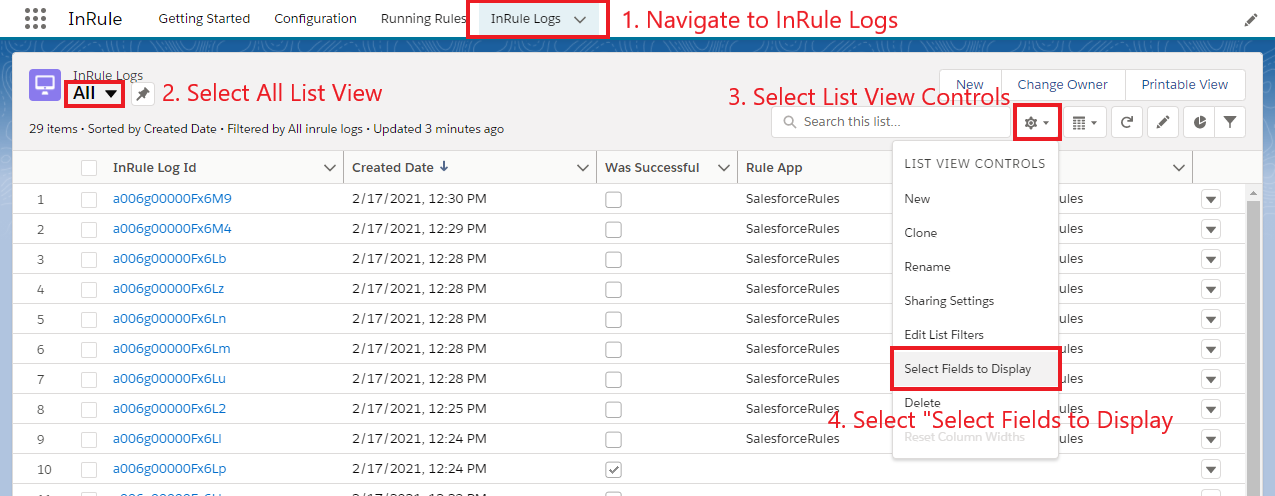This screenshot has height=496, width=1275.
Task: Toggle the select-all rows checkbox
Action: pyautogui.click(x=89, y=168)
